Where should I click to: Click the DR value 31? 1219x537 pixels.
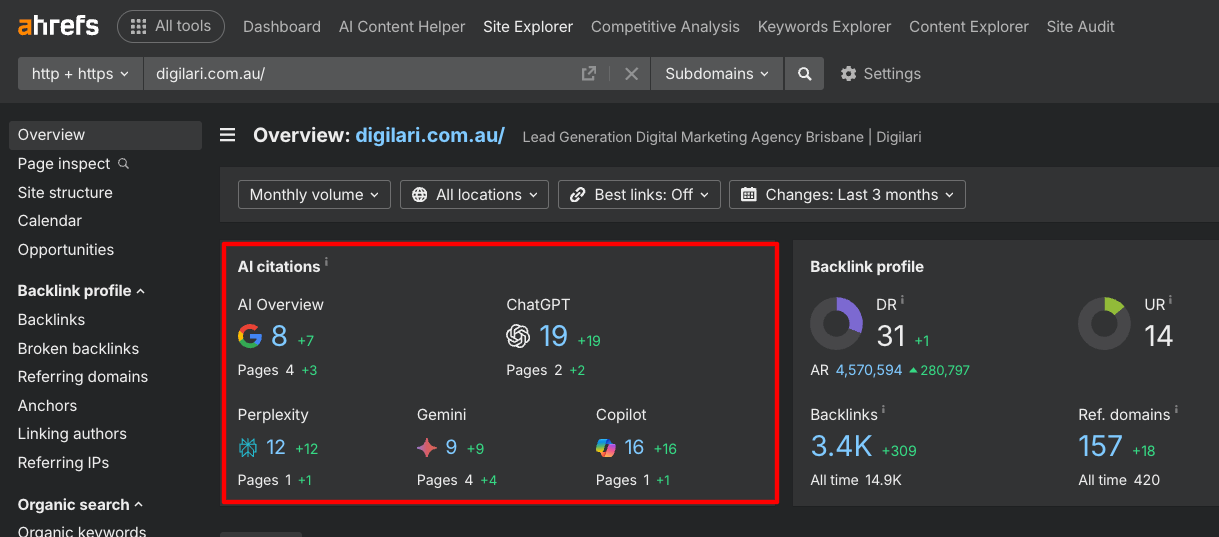(890, 336)
